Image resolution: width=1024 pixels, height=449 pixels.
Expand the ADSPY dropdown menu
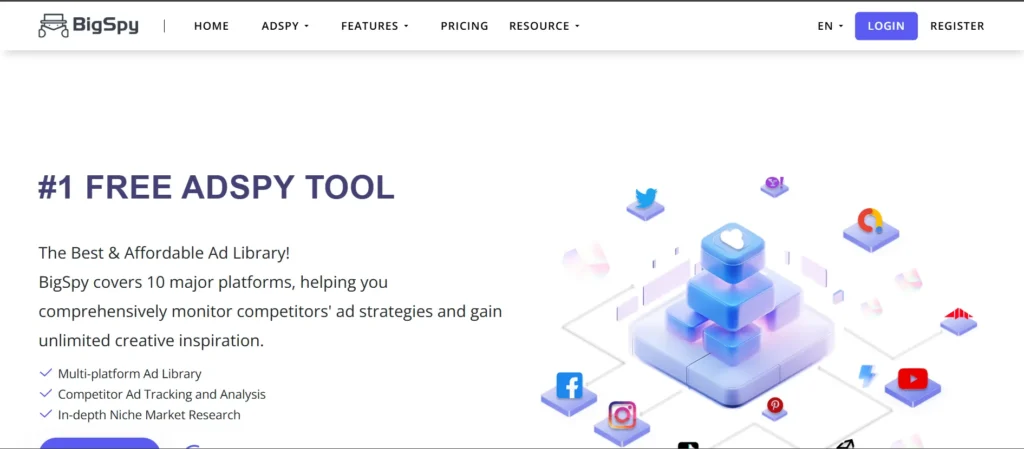(x=285, y=26)
